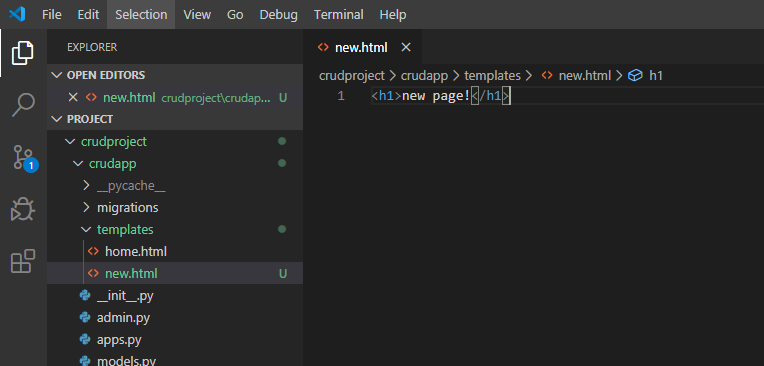Collapse the templates folder
The width and height of the screenshot is (764, 366).
pos(86,230)
